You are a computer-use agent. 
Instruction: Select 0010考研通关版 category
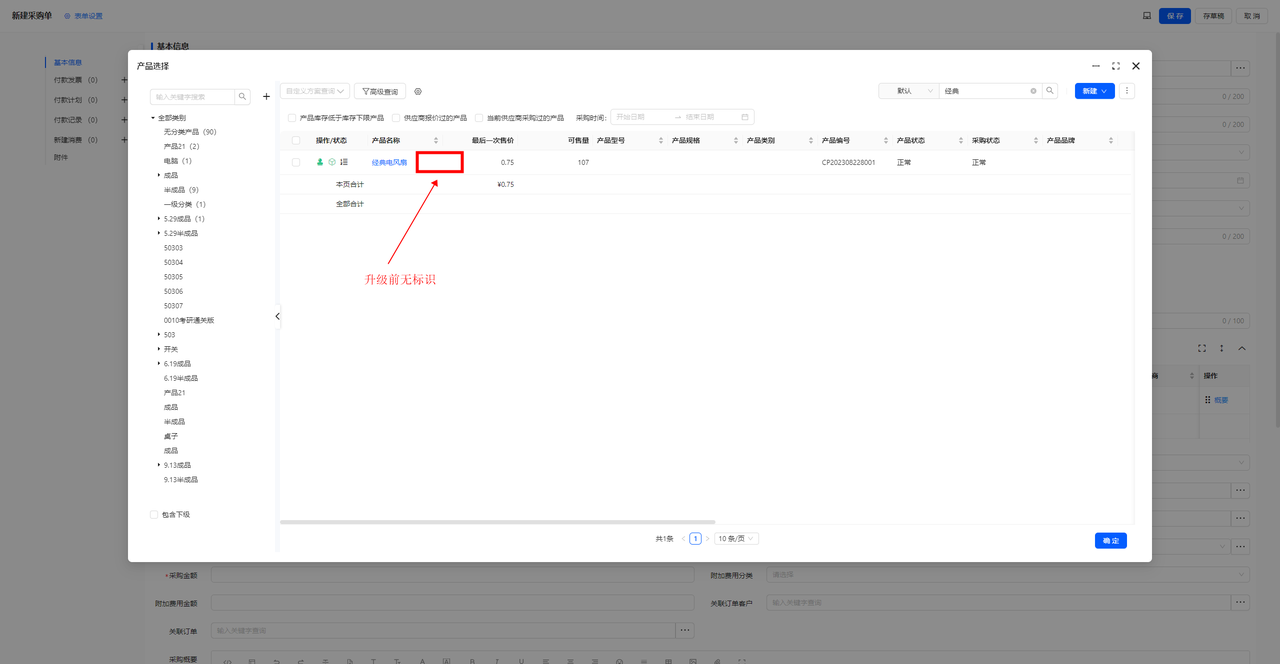pos(189,320)
